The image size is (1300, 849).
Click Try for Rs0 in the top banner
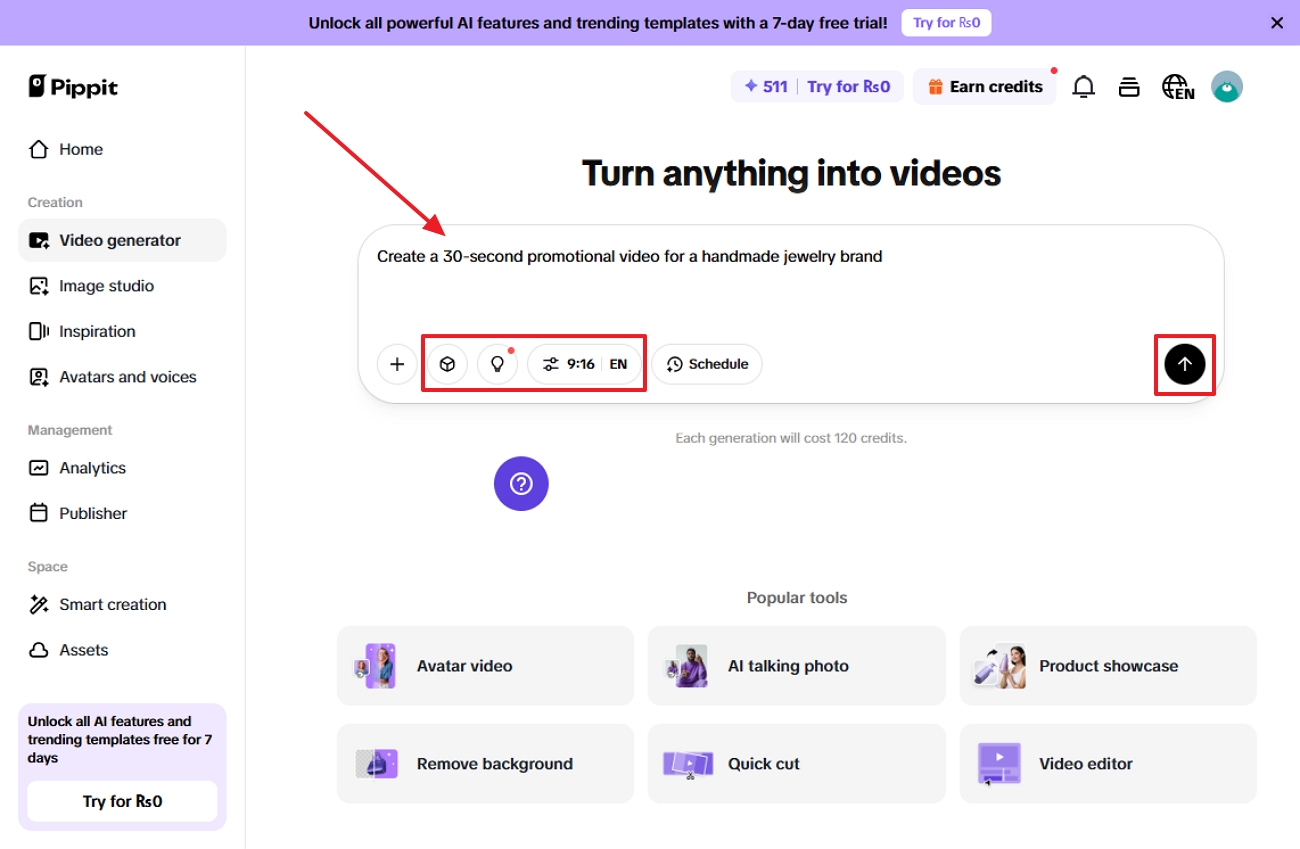pos(946,23)
